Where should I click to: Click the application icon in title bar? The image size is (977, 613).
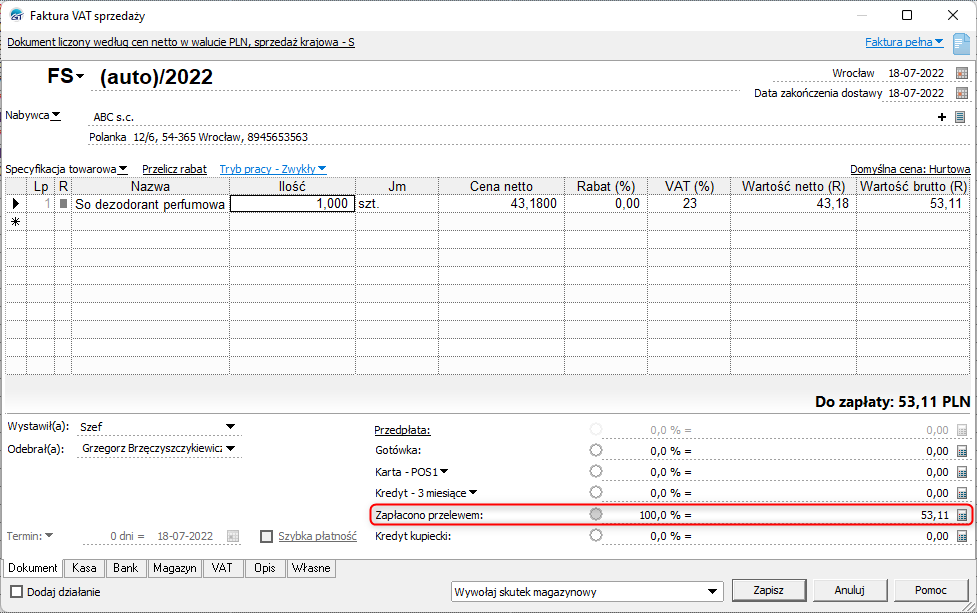(x=17, y=16)
